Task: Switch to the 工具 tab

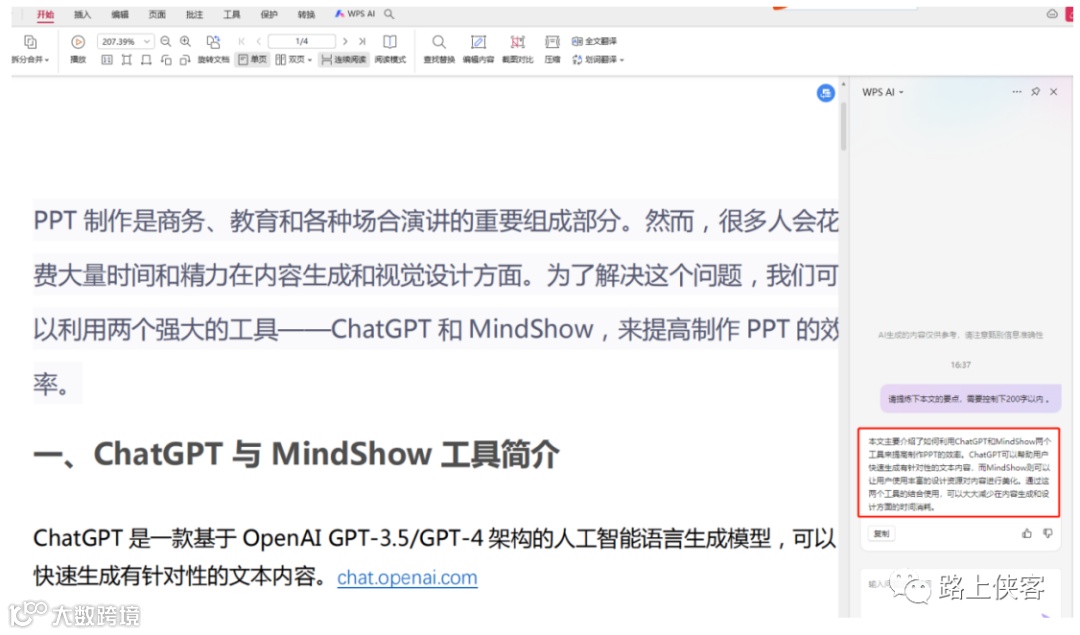Action: pyautogui.click(x=231, y=14)
